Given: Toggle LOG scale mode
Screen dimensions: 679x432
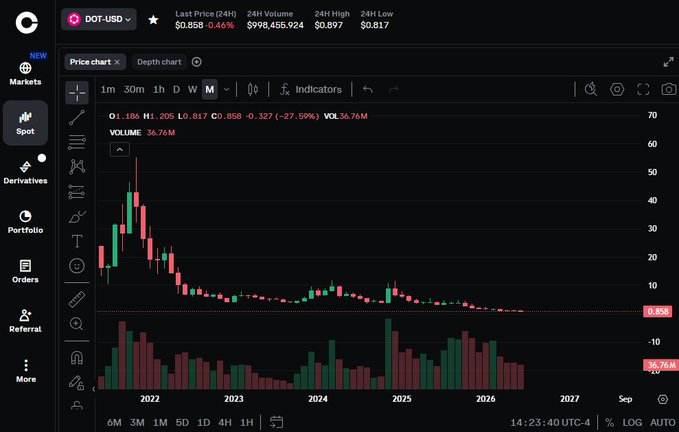Looking at the screenshot, I should tap(632, 422).
